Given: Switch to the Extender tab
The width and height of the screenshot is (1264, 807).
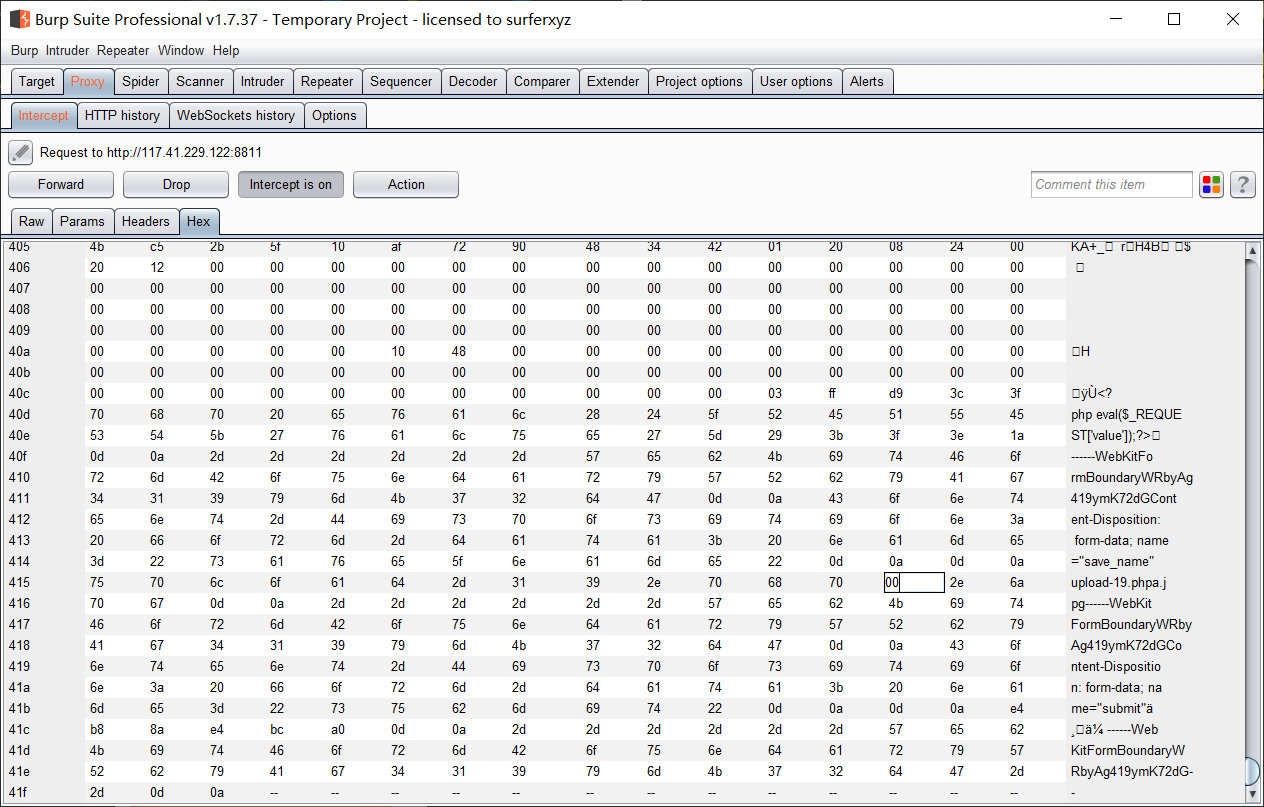Looking at the screenshot, I should coord(613,82).
